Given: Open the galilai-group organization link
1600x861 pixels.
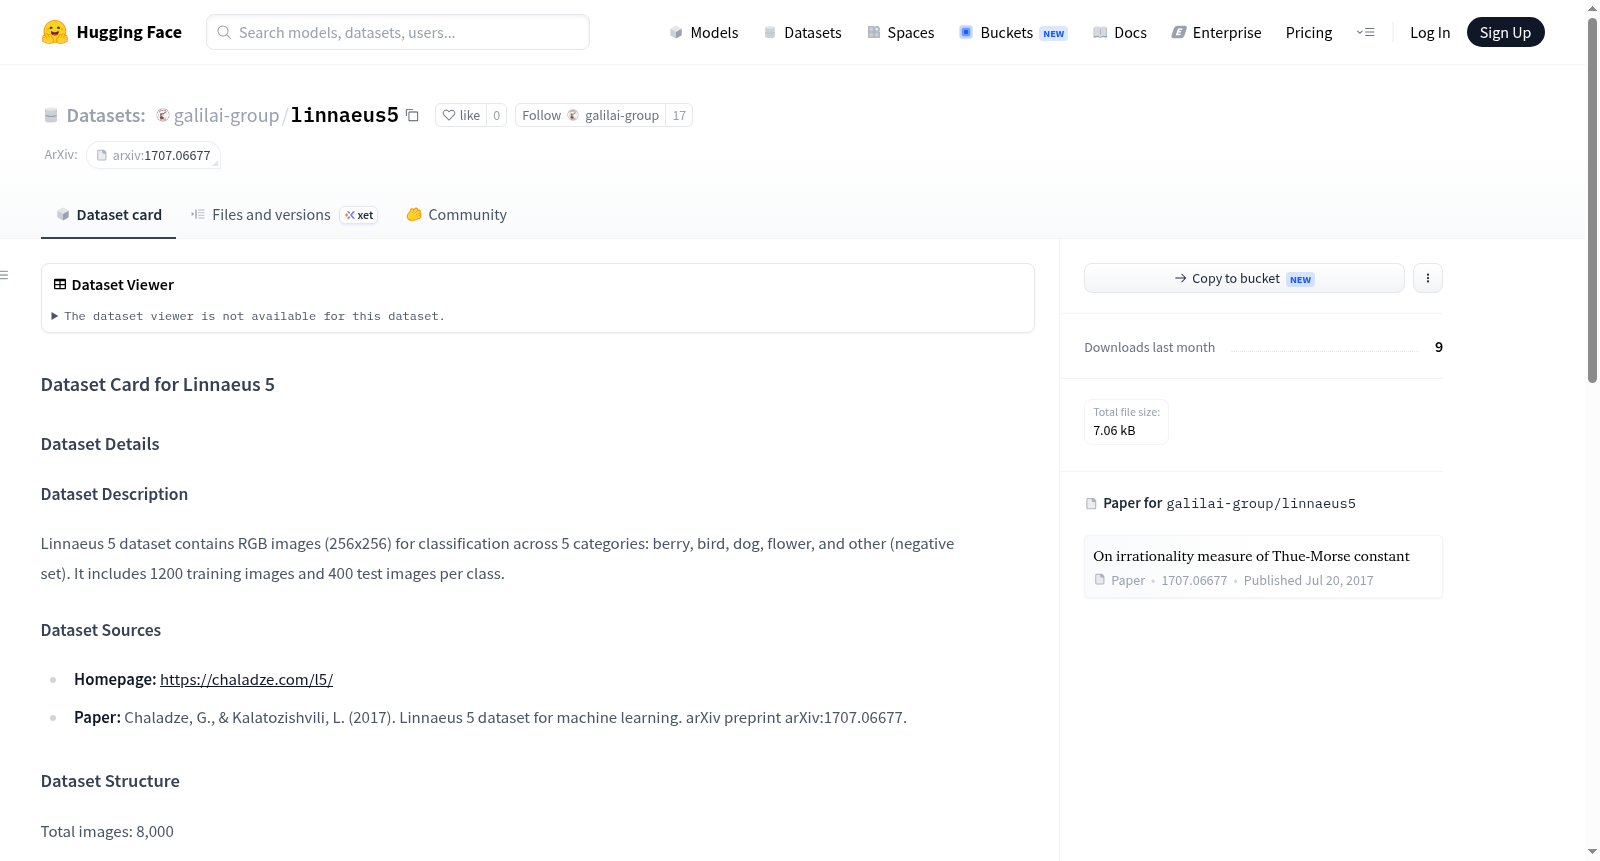Looking at the screenshot, I should point(226,115).
